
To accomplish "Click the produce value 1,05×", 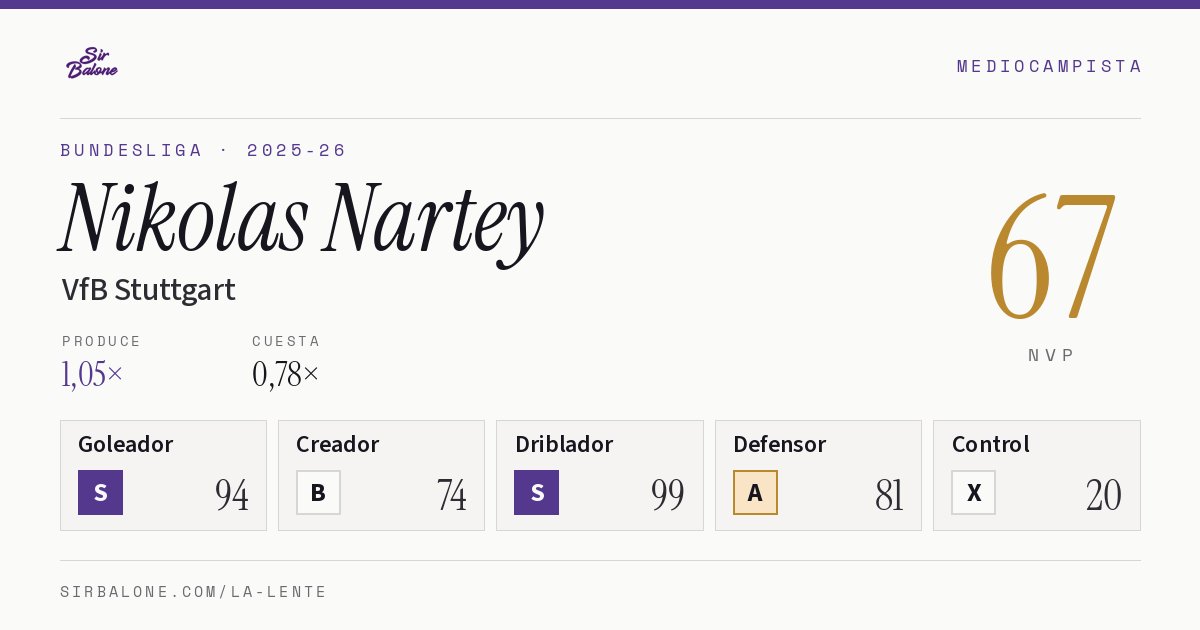I will click(92, 374).
